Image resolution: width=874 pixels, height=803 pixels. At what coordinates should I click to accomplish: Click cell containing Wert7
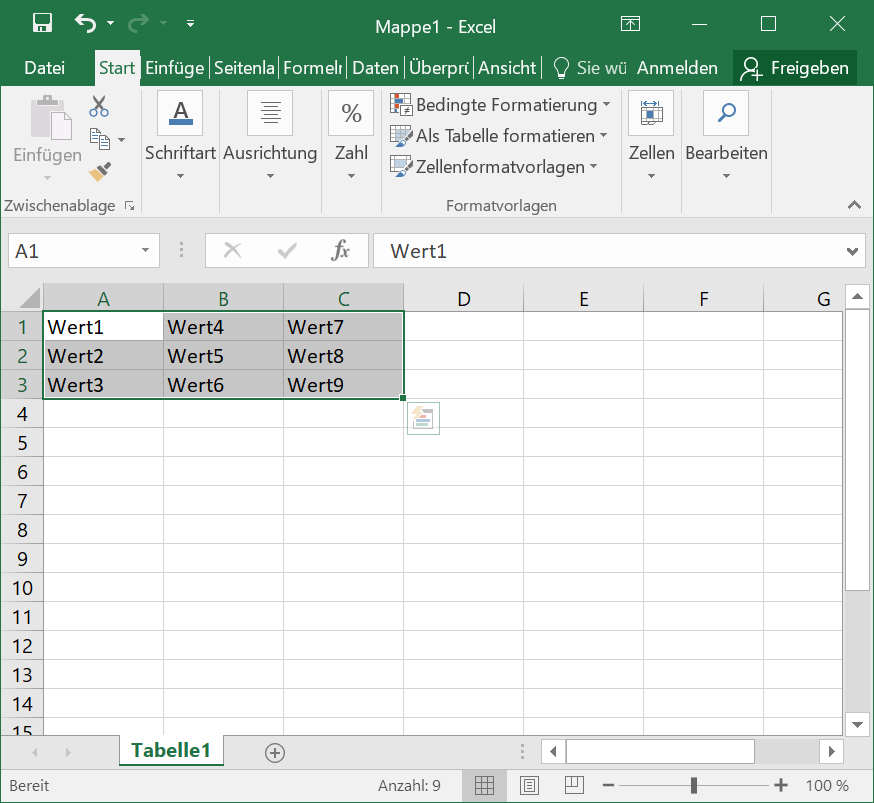click(343, 327)
